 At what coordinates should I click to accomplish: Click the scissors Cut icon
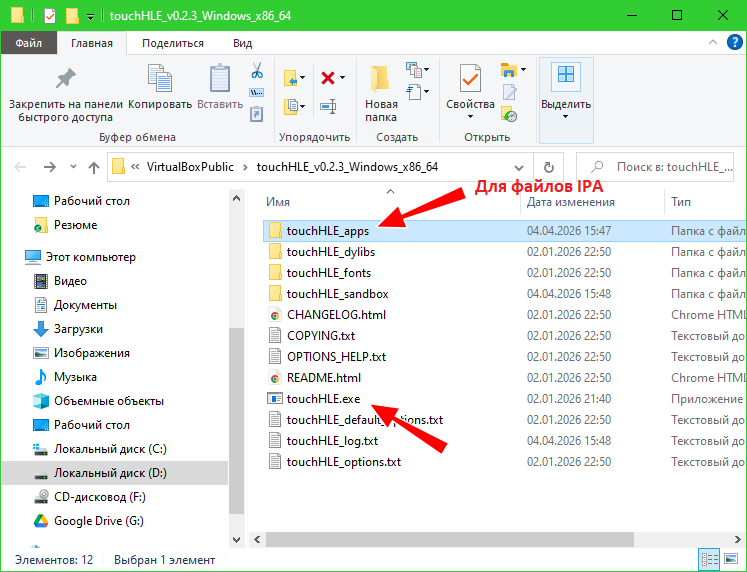(257, 70)
